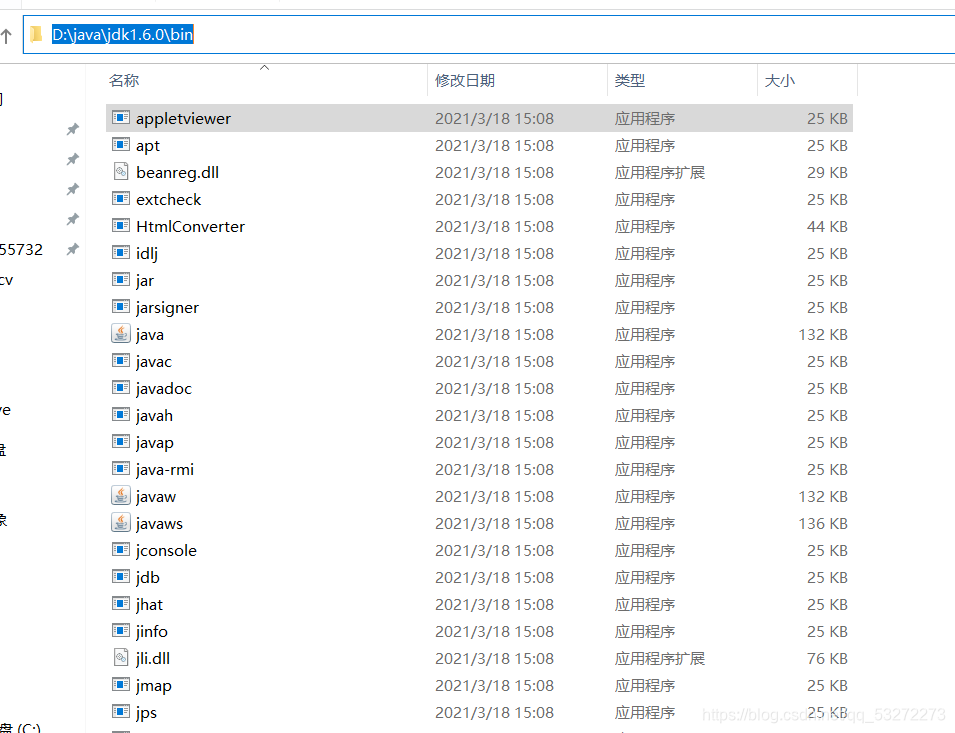Select the jinfo file name
This screenshot has height=733, width=955.
[152, 631]
